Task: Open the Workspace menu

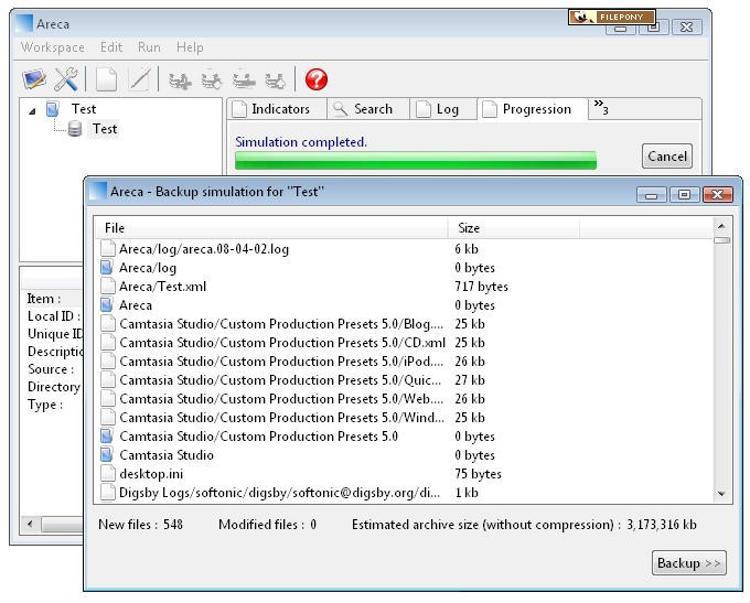Action: [x=53, y=47]
